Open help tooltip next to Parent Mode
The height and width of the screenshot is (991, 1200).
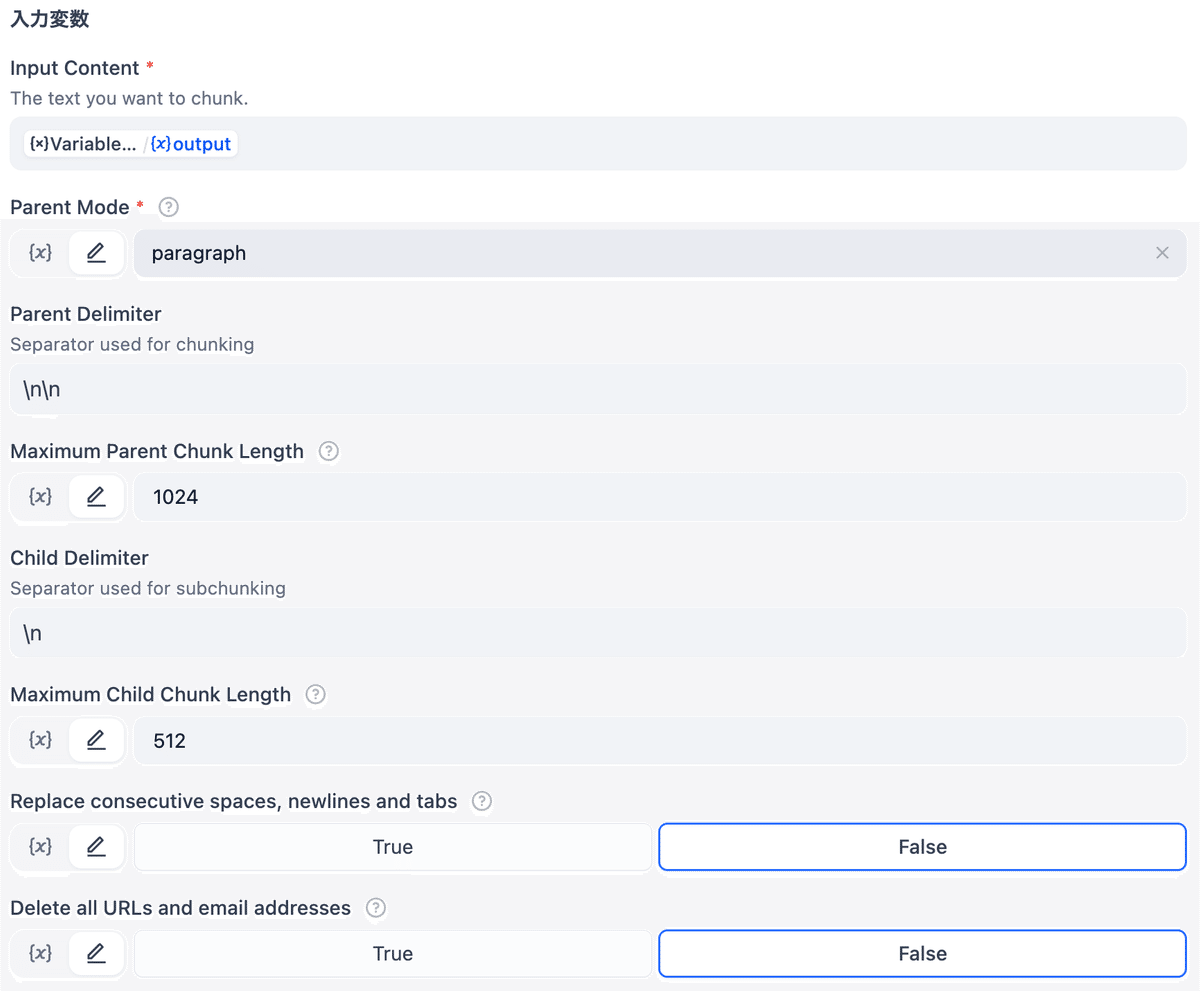(169, 207)
